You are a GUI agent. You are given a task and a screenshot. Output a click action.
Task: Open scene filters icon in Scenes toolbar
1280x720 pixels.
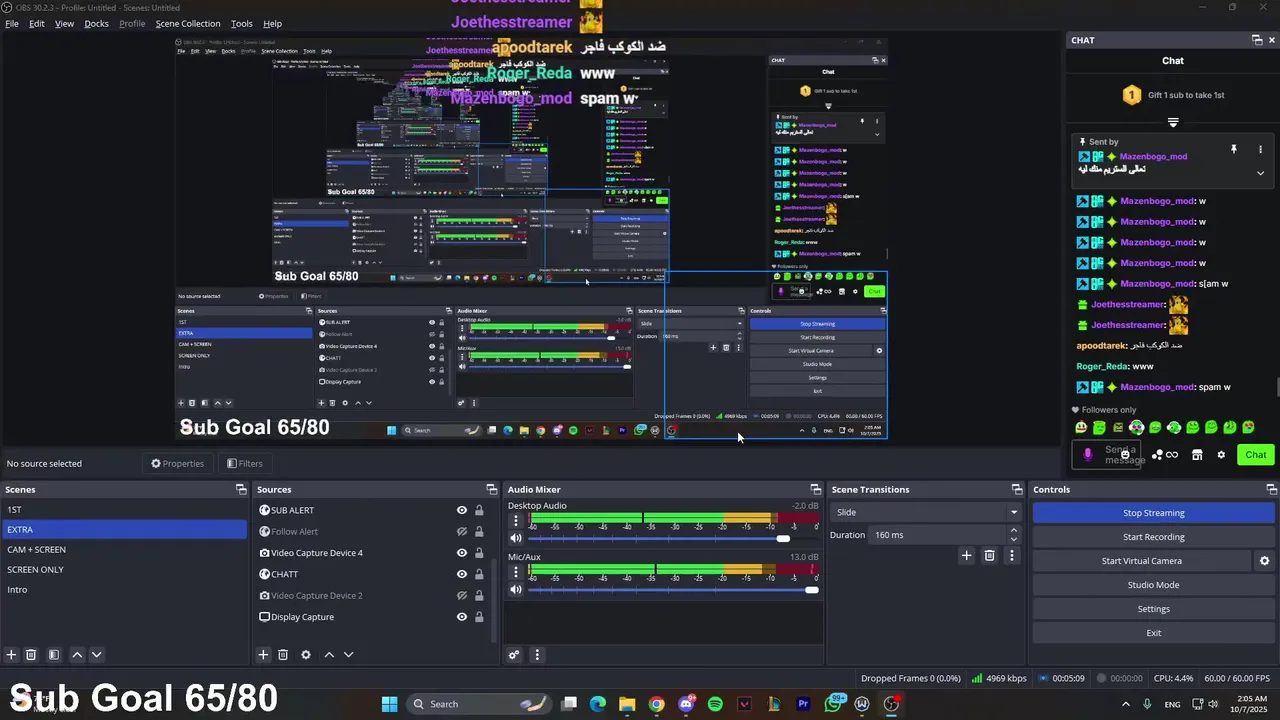tap(54, 655)
